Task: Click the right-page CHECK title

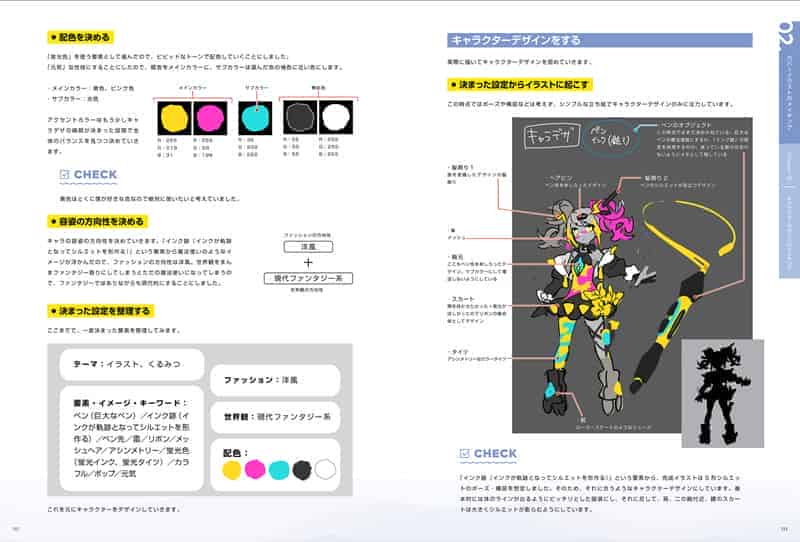Action: click(x=495, y=453)
